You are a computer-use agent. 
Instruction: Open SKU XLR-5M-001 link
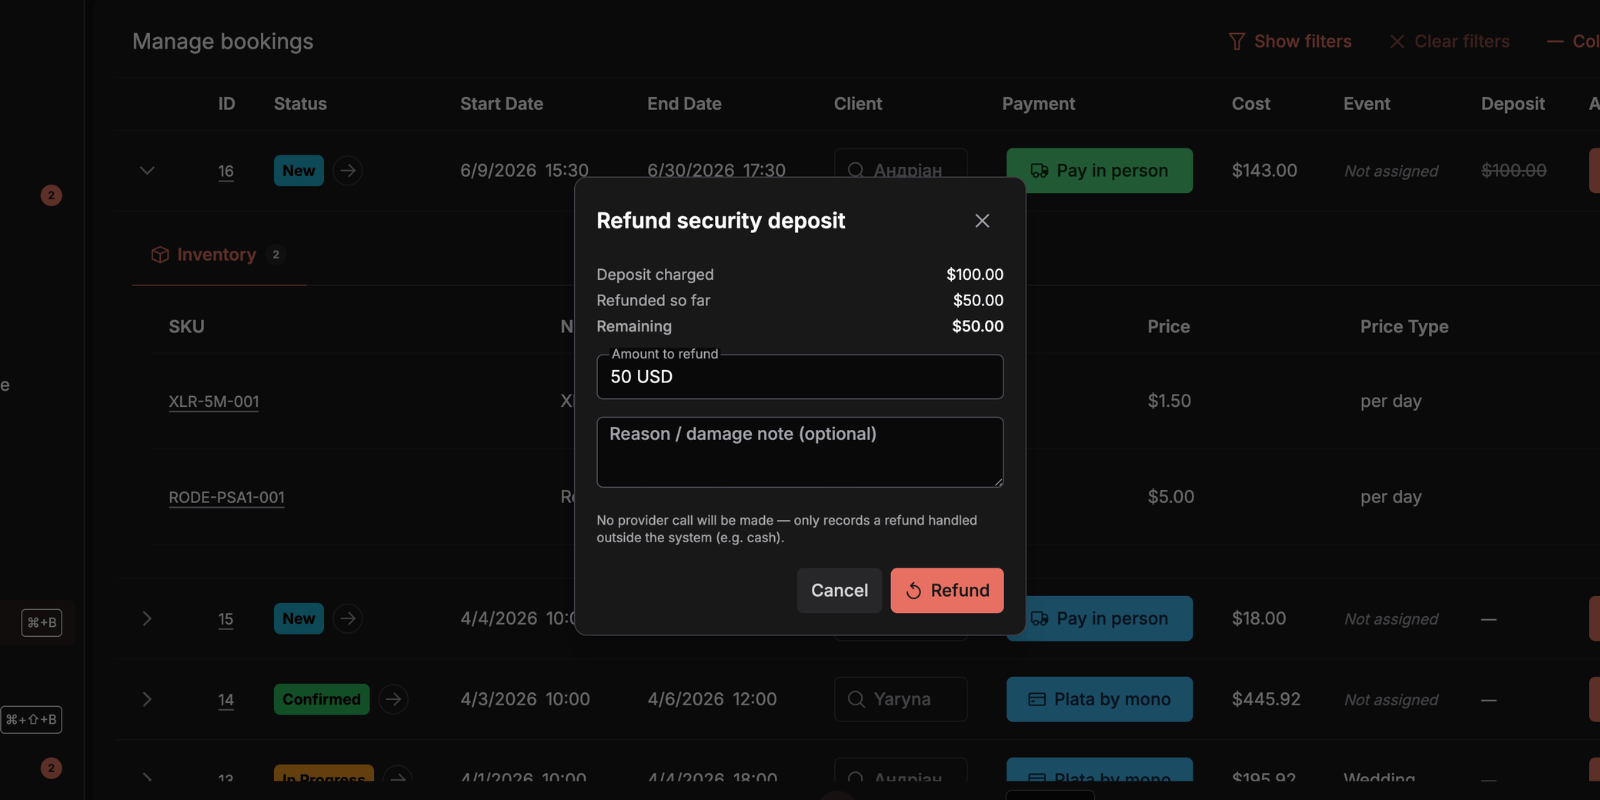214,401
